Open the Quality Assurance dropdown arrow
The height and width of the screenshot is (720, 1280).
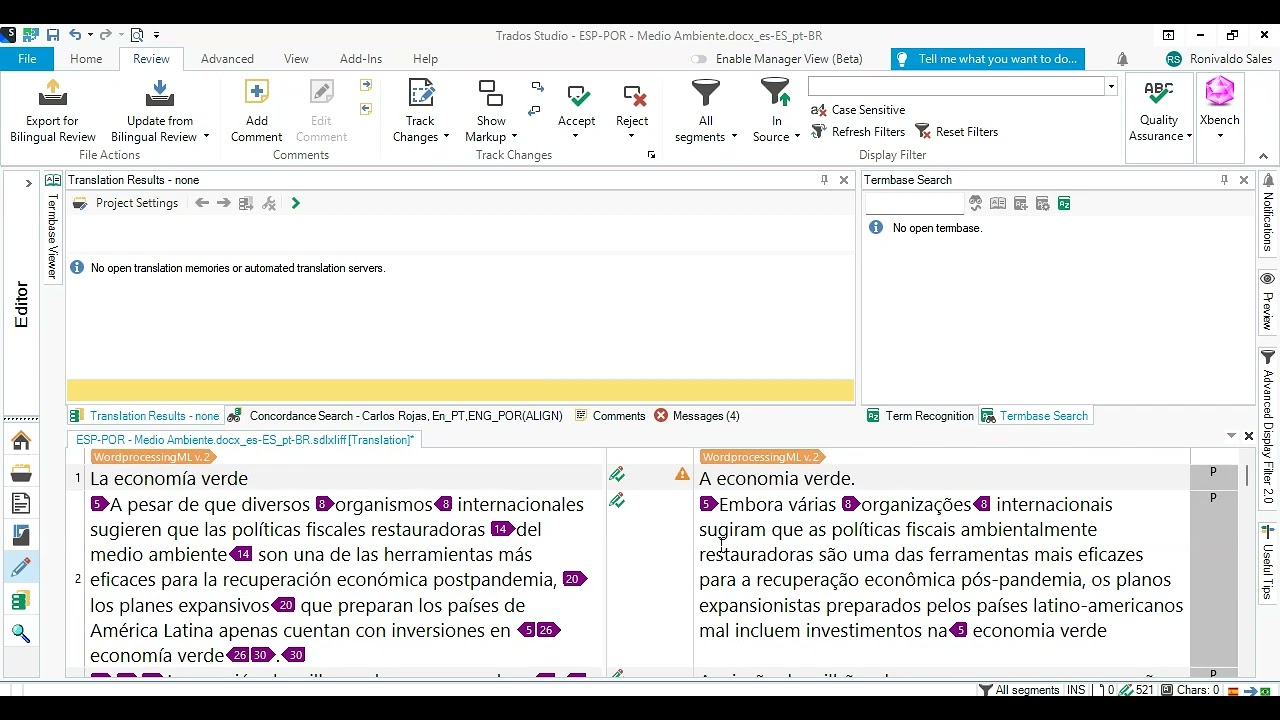[x=1189, y=137]
